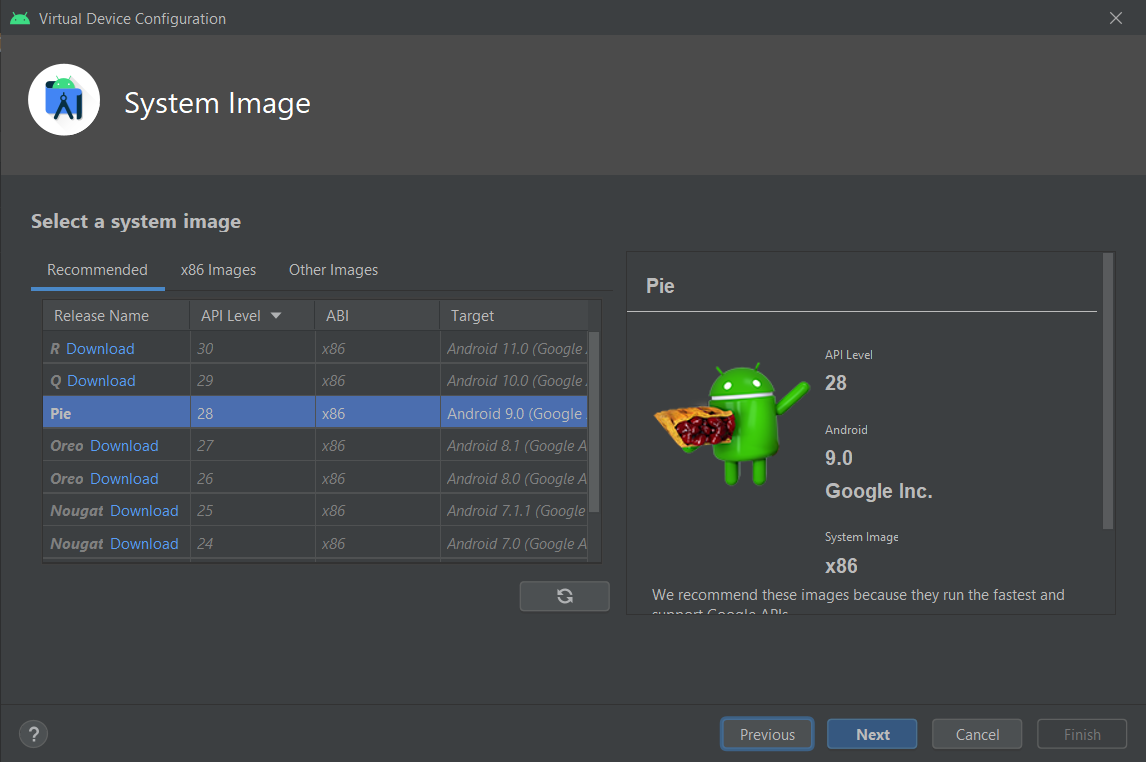Download the Oreo API 26 image

(x=124, y=479)
